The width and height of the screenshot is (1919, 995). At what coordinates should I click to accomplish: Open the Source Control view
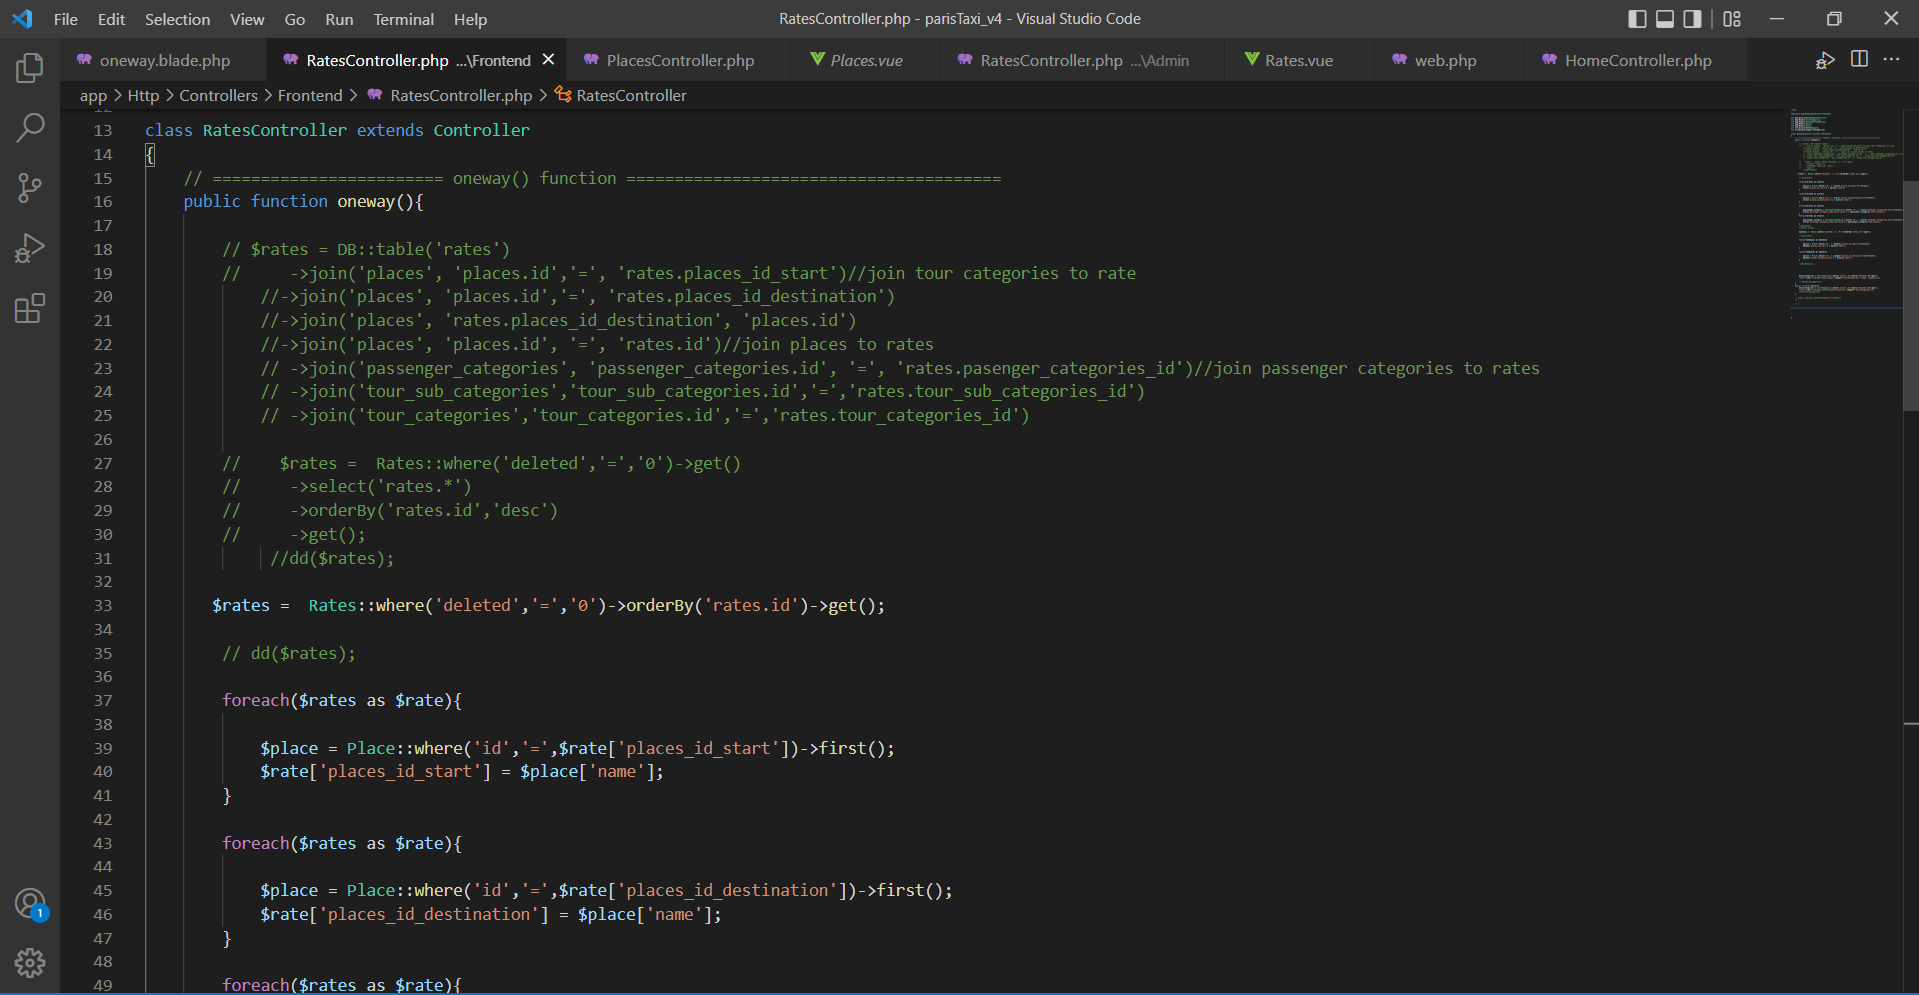[30, 187]
